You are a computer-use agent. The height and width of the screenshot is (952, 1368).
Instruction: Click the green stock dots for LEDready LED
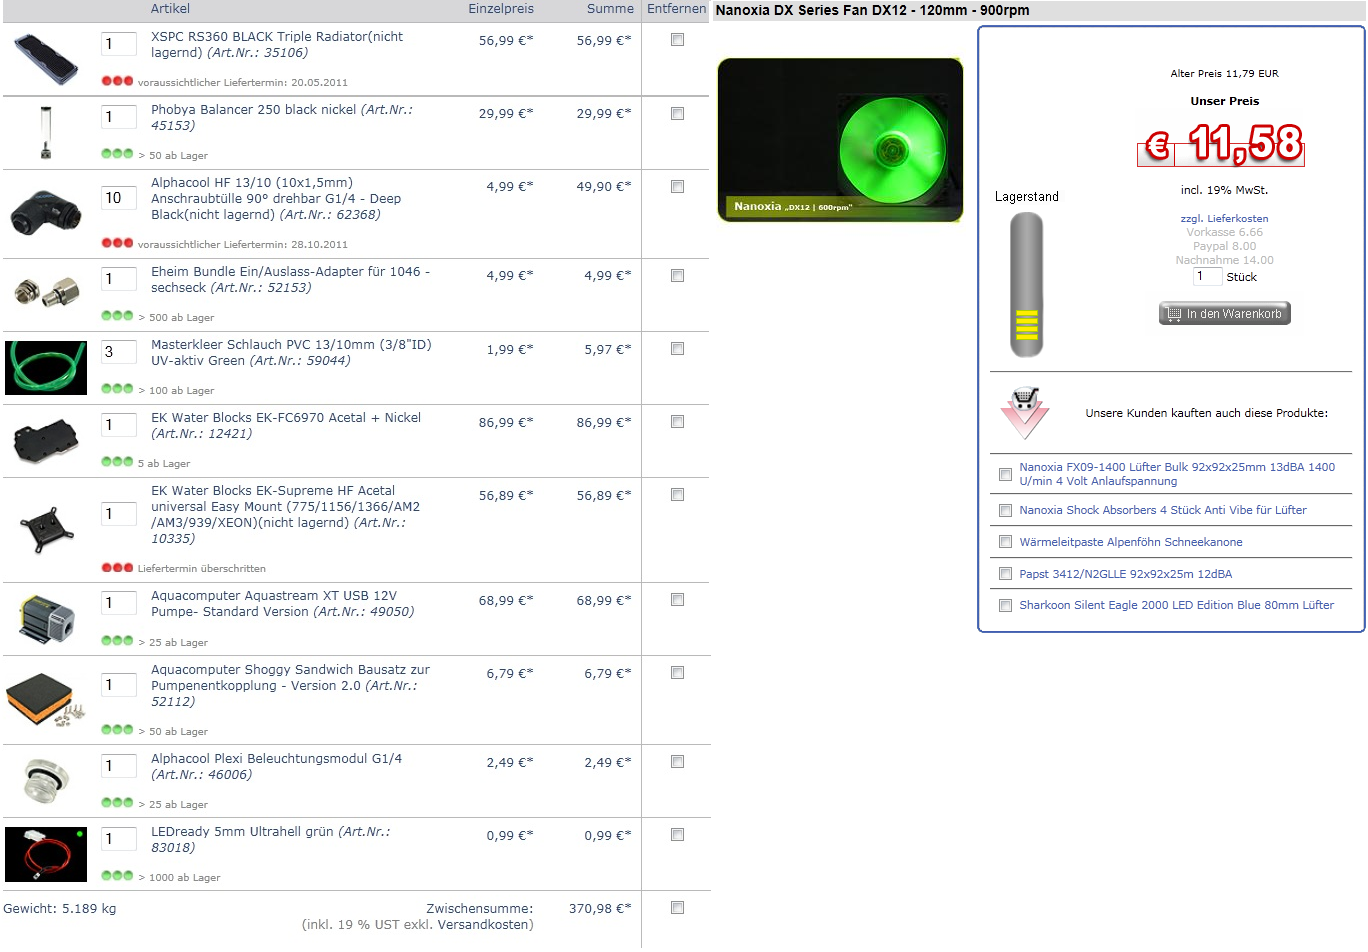click(x=117, y=876)
